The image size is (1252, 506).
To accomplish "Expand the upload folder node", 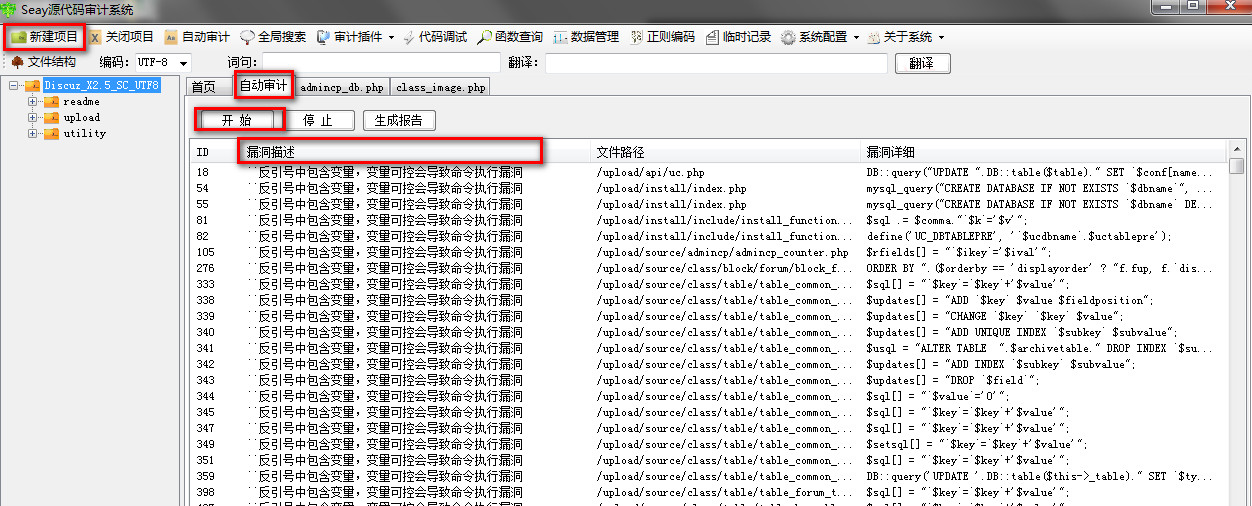I will (33, 117).
